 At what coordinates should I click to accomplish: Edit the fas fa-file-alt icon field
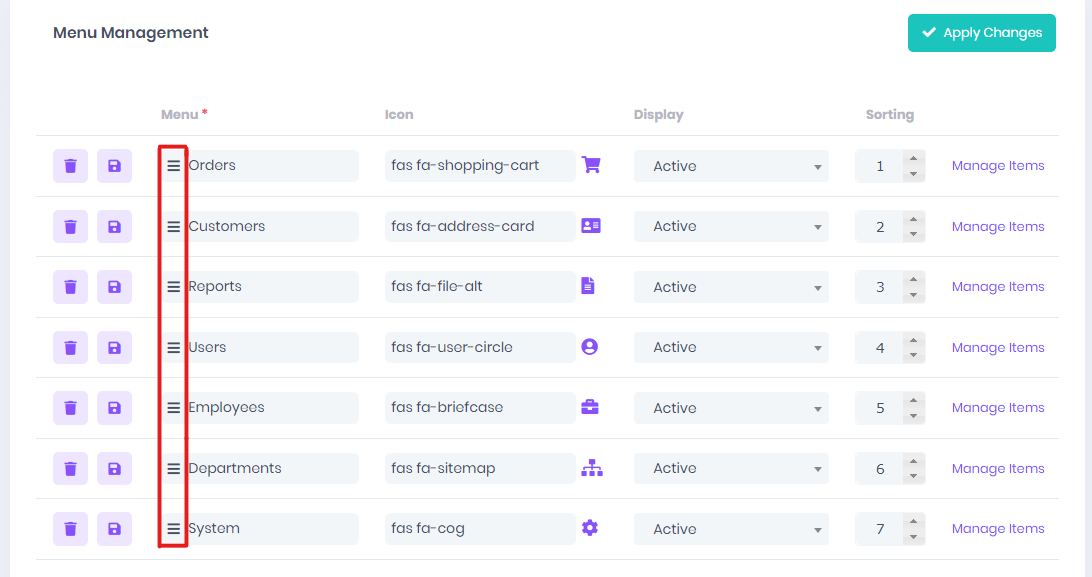(480, 287)
